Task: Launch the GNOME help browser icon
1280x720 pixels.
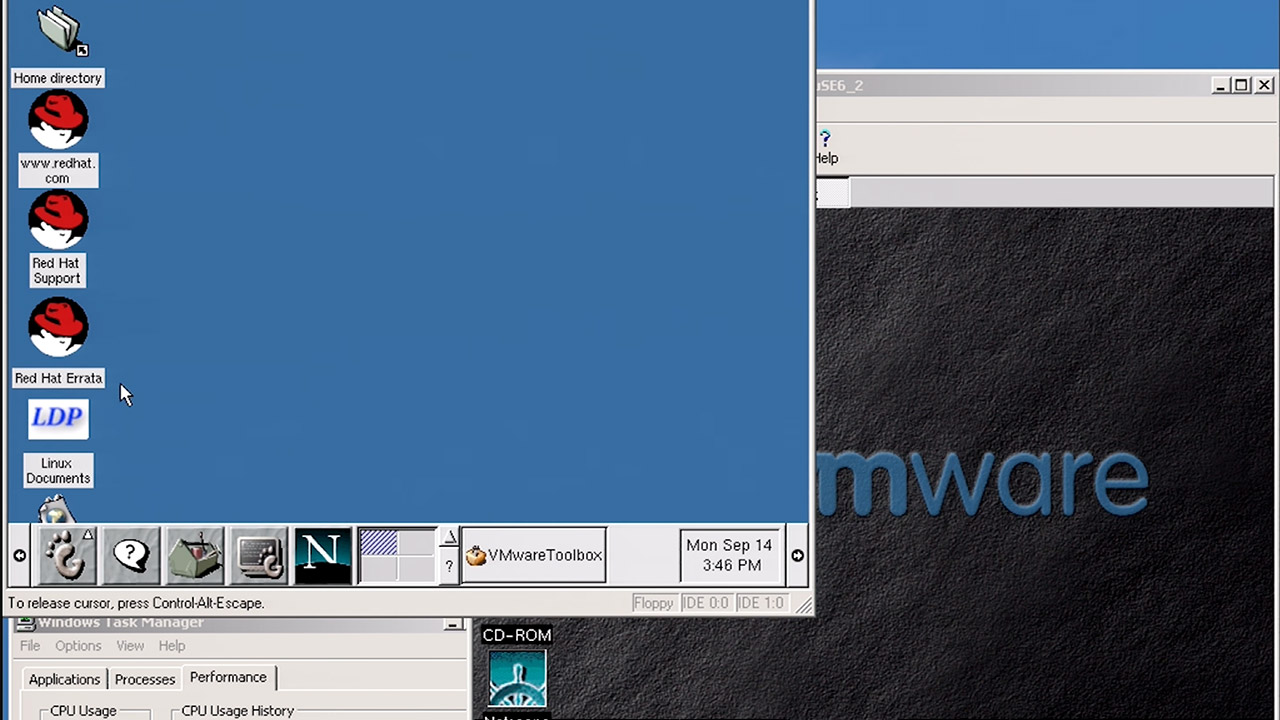Action: tap(131, 555)
